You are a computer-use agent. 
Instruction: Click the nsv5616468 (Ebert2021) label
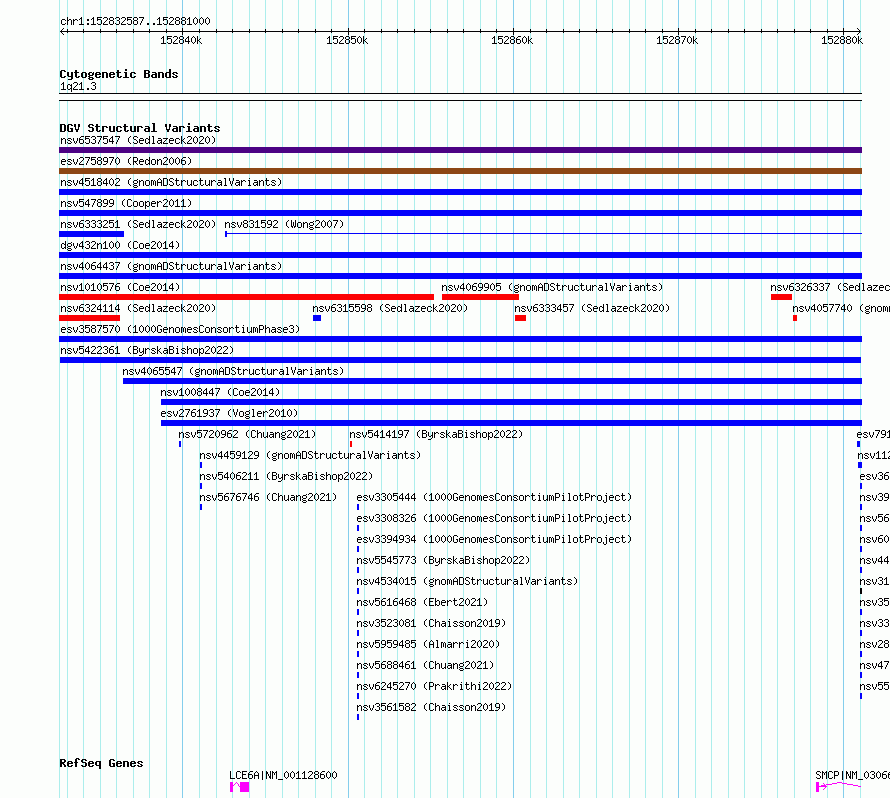[422, 602]
